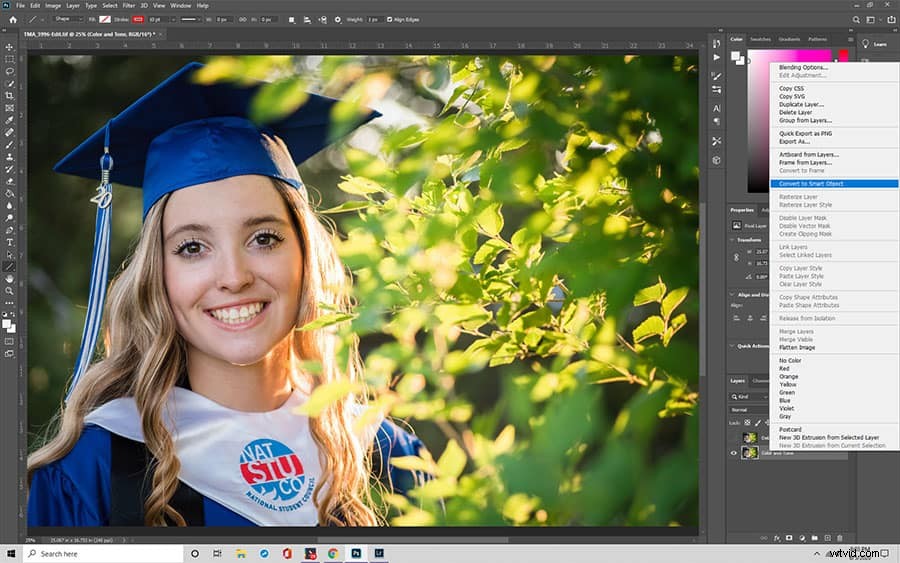Open the Window menu

[181, 6]
